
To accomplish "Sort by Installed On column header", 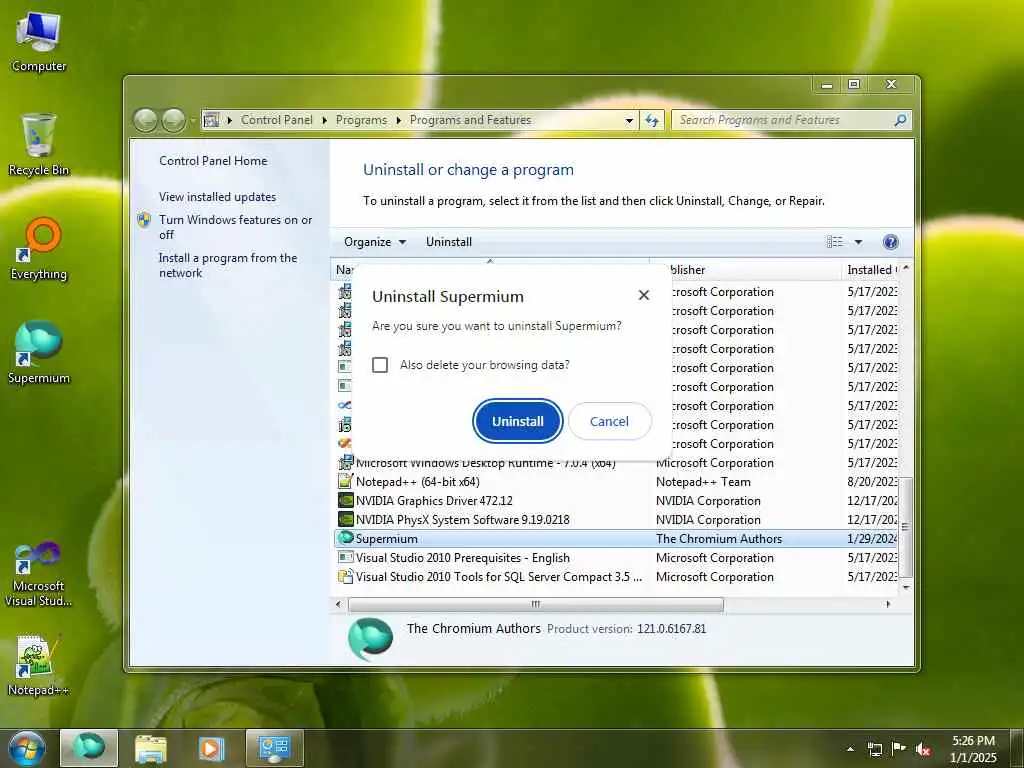I will click(x=872, y=270).
